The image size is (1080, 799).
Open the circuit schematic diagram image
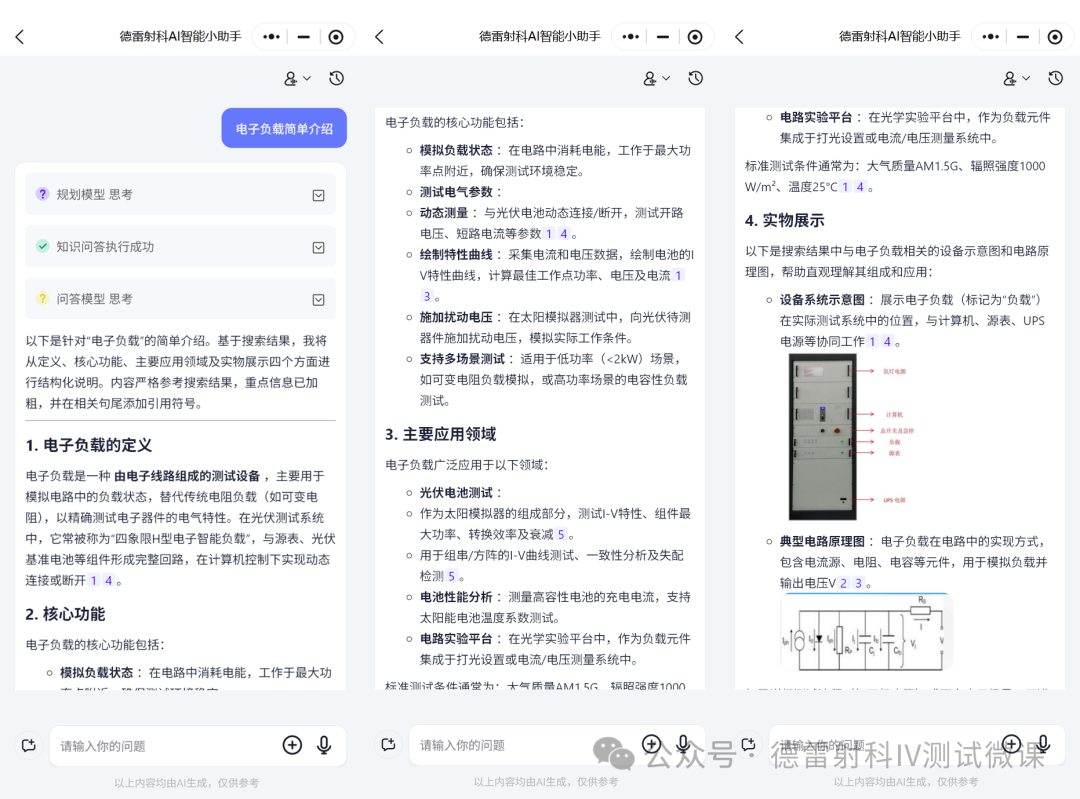coord(866,632)
